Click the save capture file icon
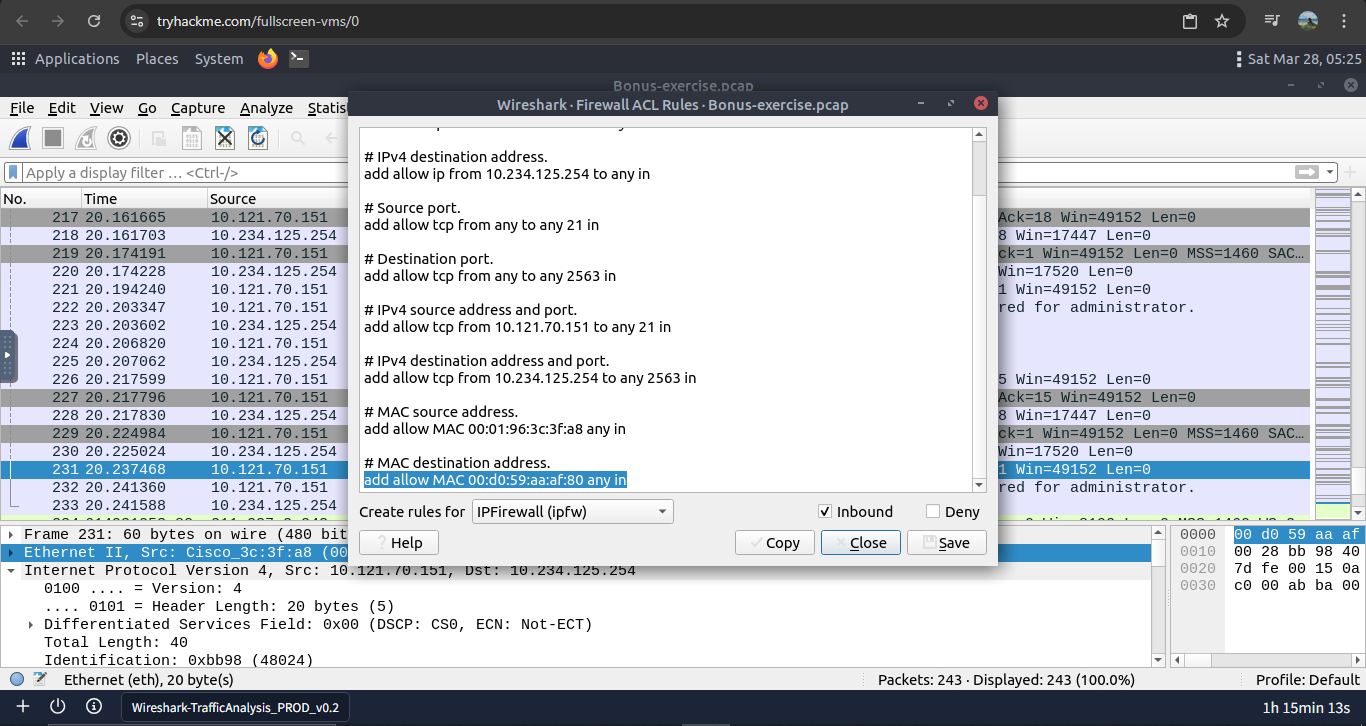Screen dimensions: 1366x726 192,138
